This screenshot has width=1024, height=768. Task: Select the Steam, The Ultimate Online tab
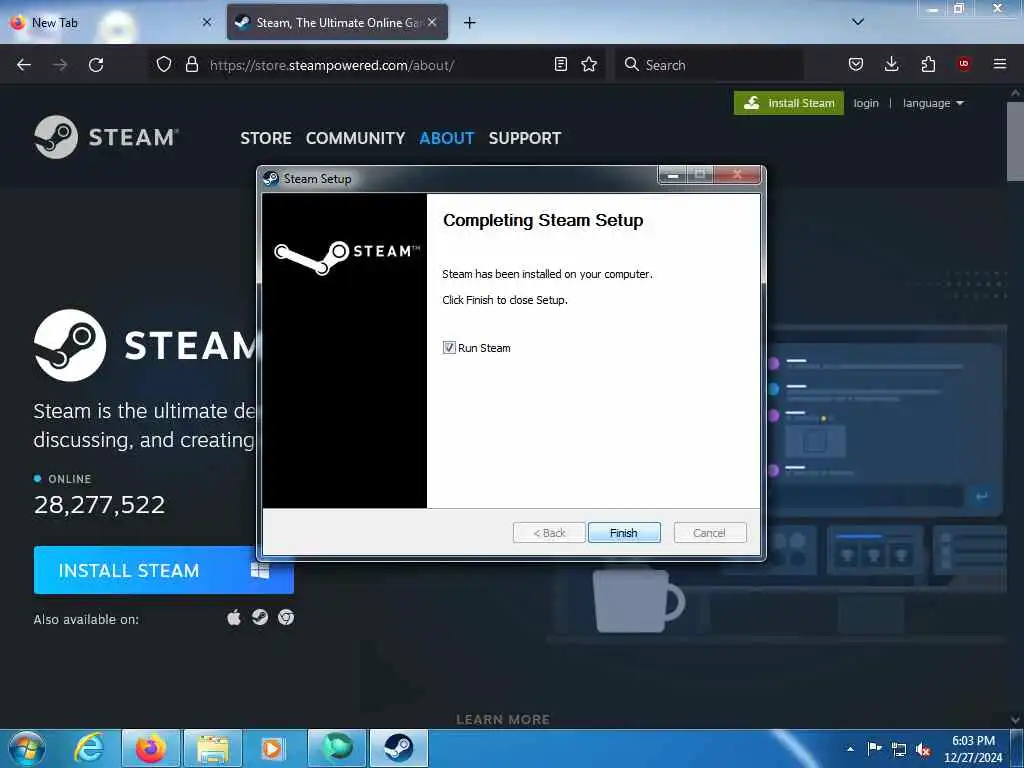[337, 22]
